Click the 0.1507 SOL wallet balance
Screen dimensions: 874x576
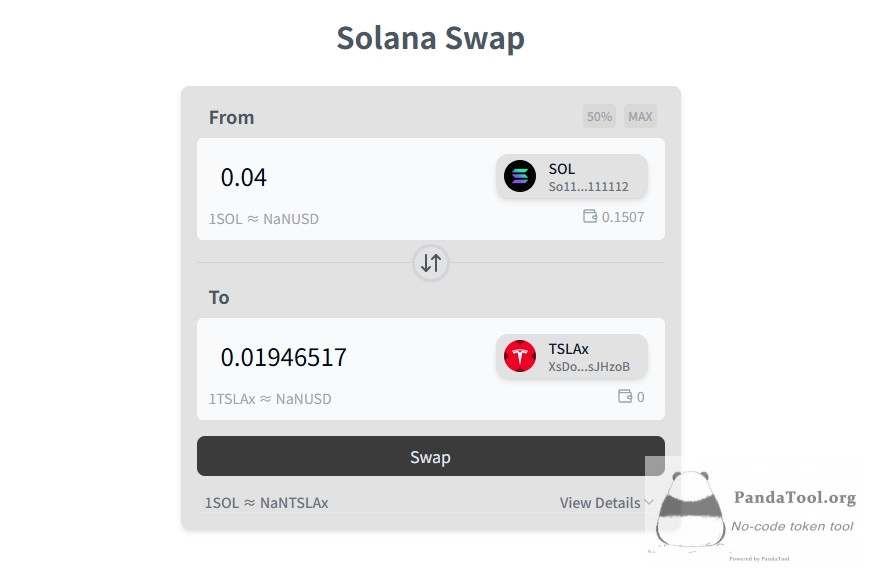pos(623,217)
